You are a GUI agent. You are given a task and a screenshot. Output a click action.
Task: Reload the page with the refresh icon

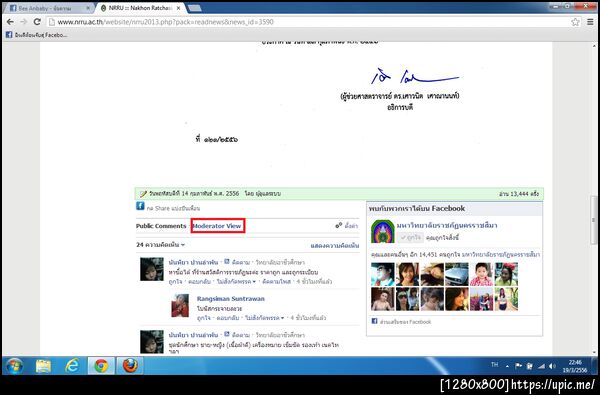tap(37, 22)
